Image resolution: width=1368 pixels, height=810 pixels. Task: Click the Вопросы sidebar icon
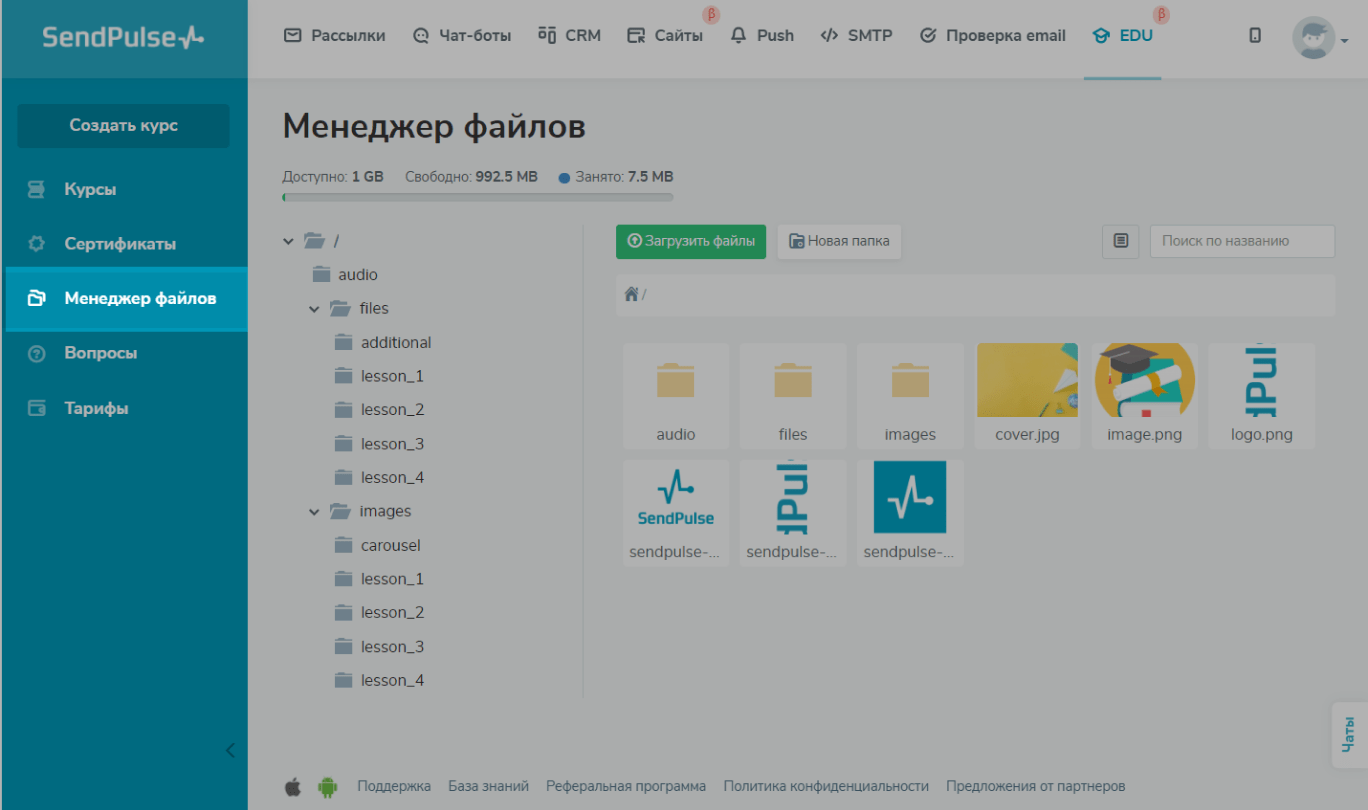pyautogui.click(x=37, y=353)
